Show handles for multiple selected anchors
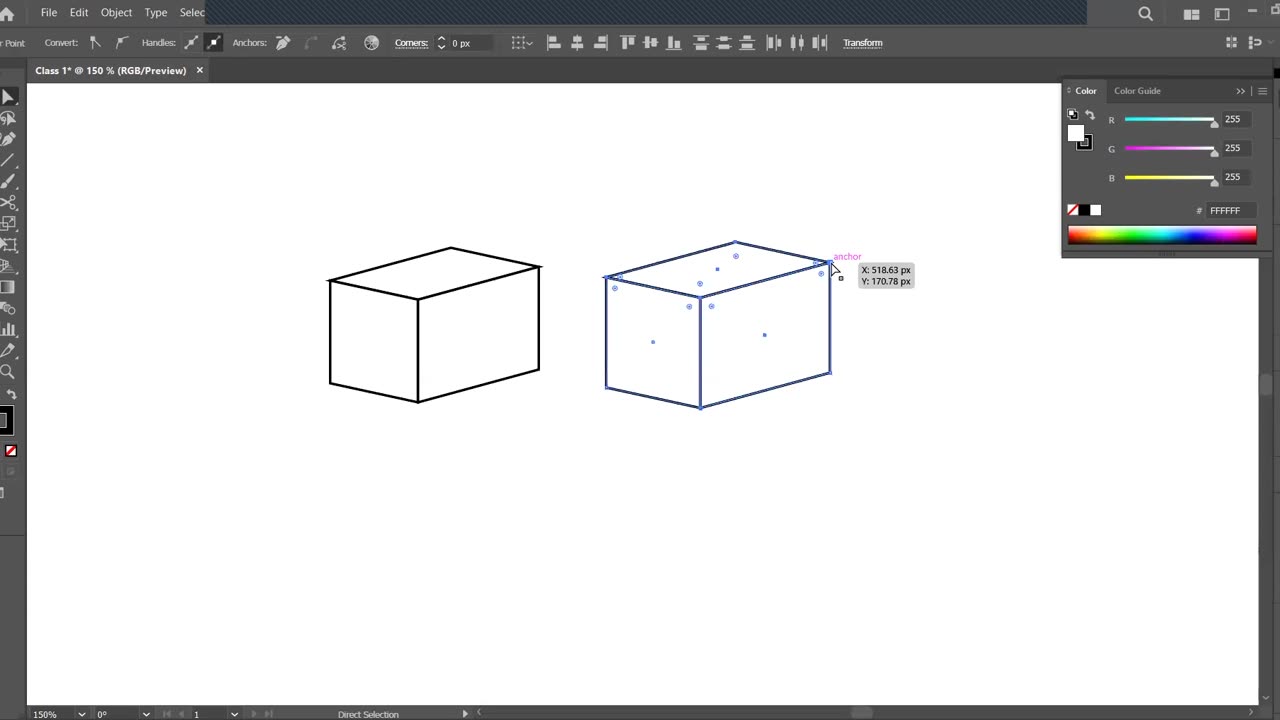1280x720 pixels. click(191, 43)
